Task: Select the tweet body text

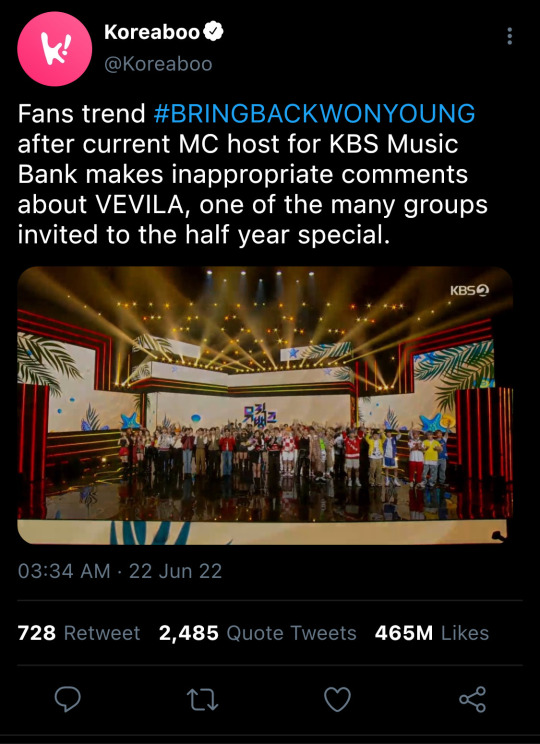Action: [x=253, y=174]
